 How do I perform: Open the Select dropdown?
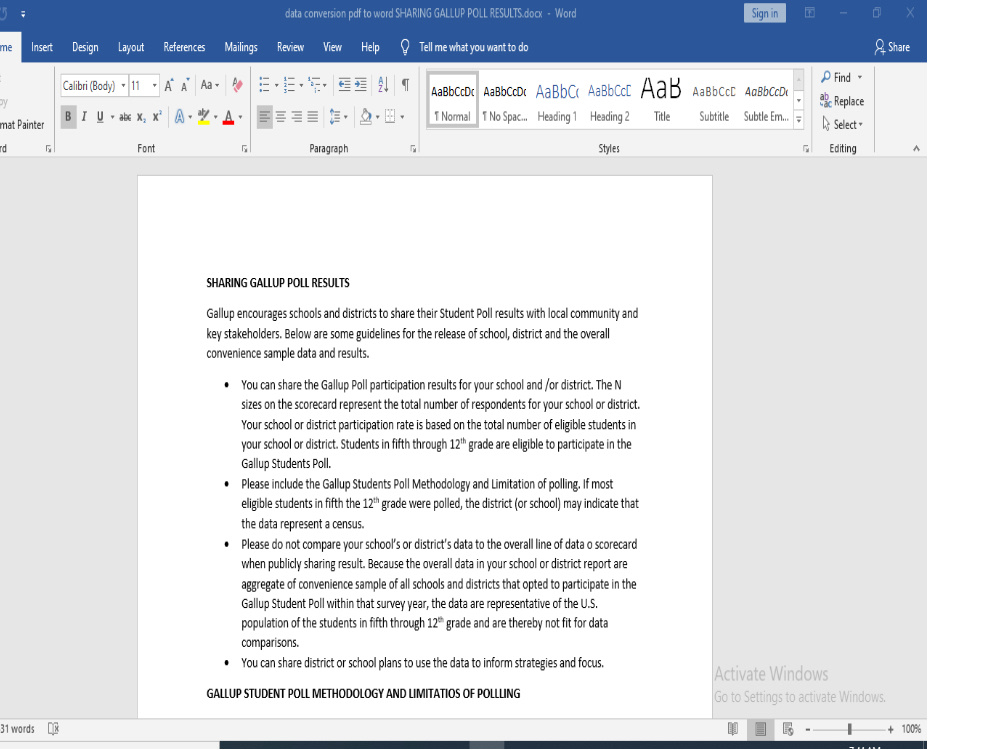(x=842, y=124)
